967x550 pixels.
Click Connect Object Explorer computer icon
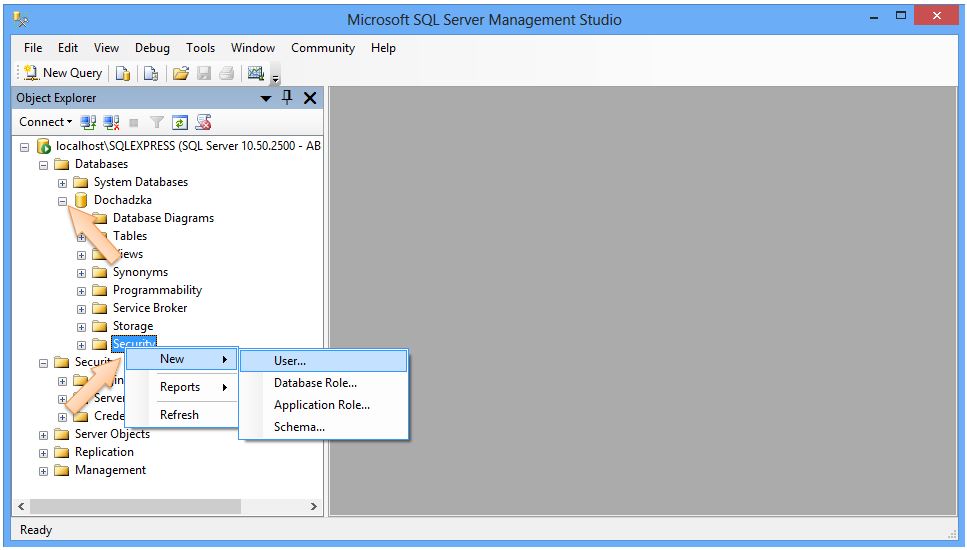tap(88, 122)
